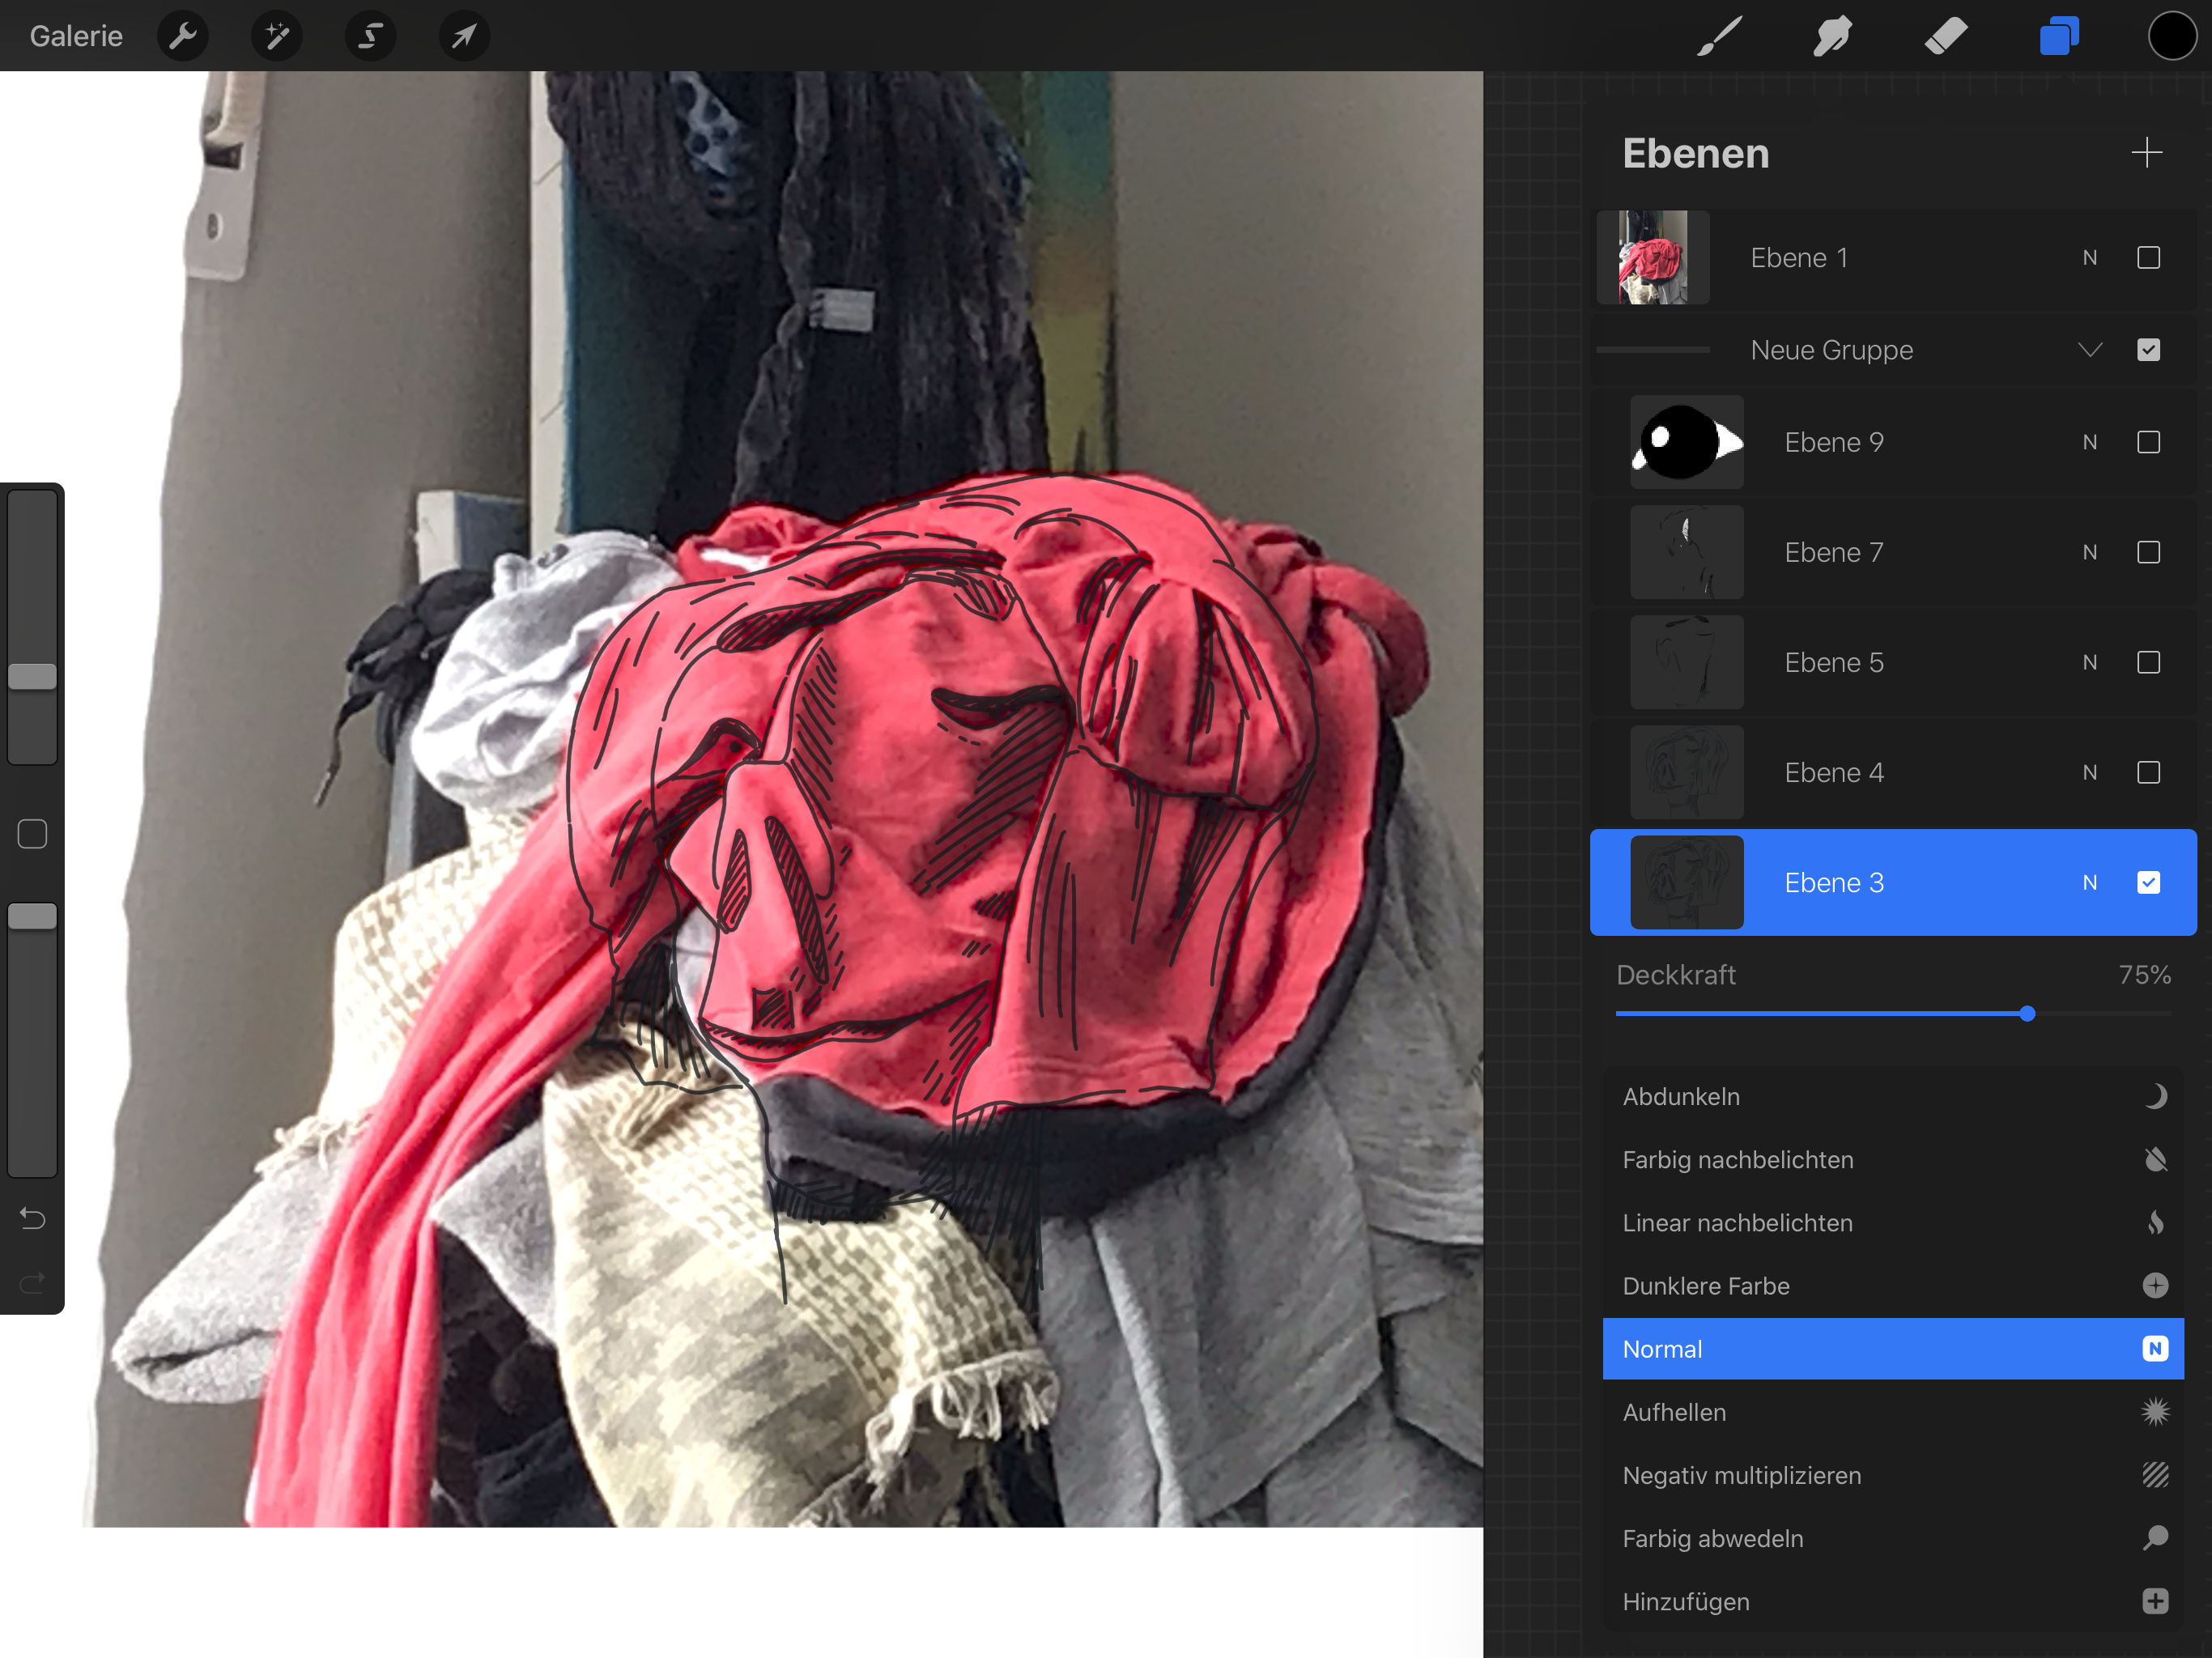Screen dimensions: 2212x1658
Task: Tap the redo arrow in sidebar
Action: 32,1282
